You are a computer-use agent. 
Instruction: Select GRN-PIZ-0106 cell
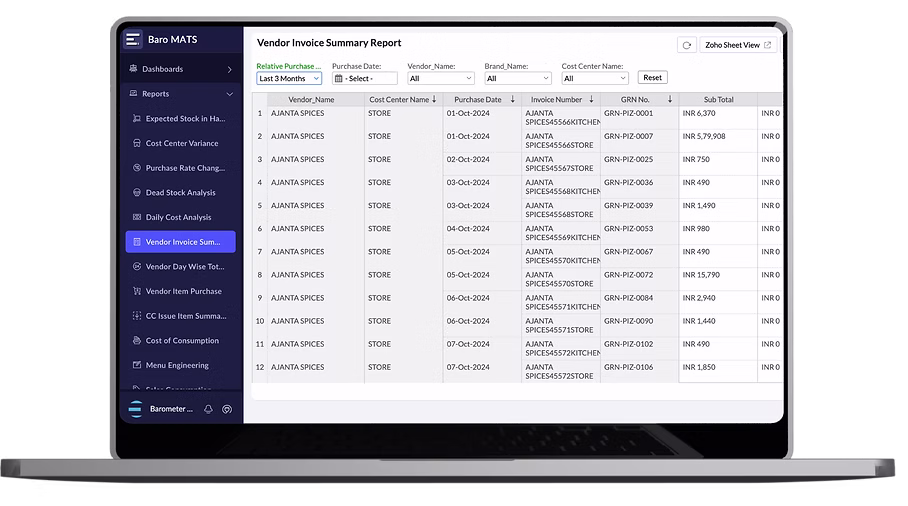pyautogui.click(x=639, y=372)
